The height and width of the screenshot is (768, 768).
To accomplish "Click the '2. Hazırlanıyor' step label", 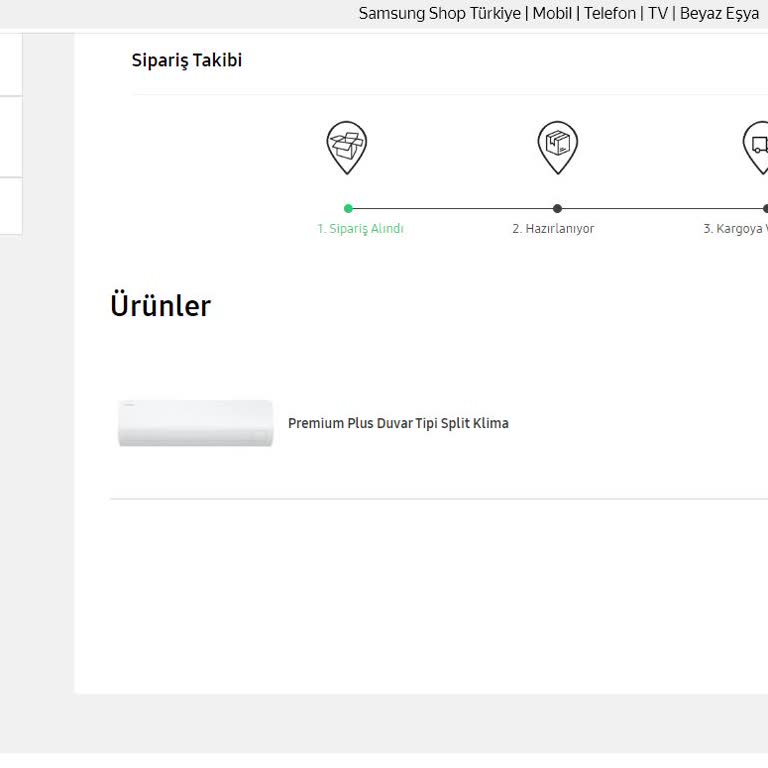I will (x=553, y=229).
